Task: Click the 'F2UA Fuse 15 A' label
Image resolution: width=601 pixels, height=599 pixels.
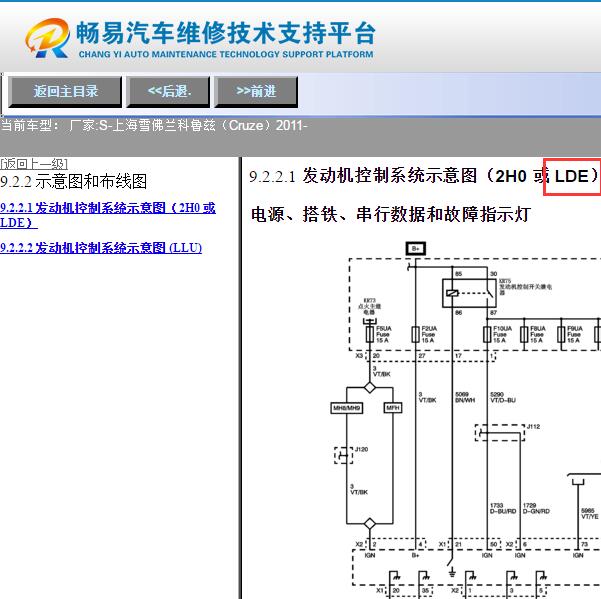Action: [429, 334]
